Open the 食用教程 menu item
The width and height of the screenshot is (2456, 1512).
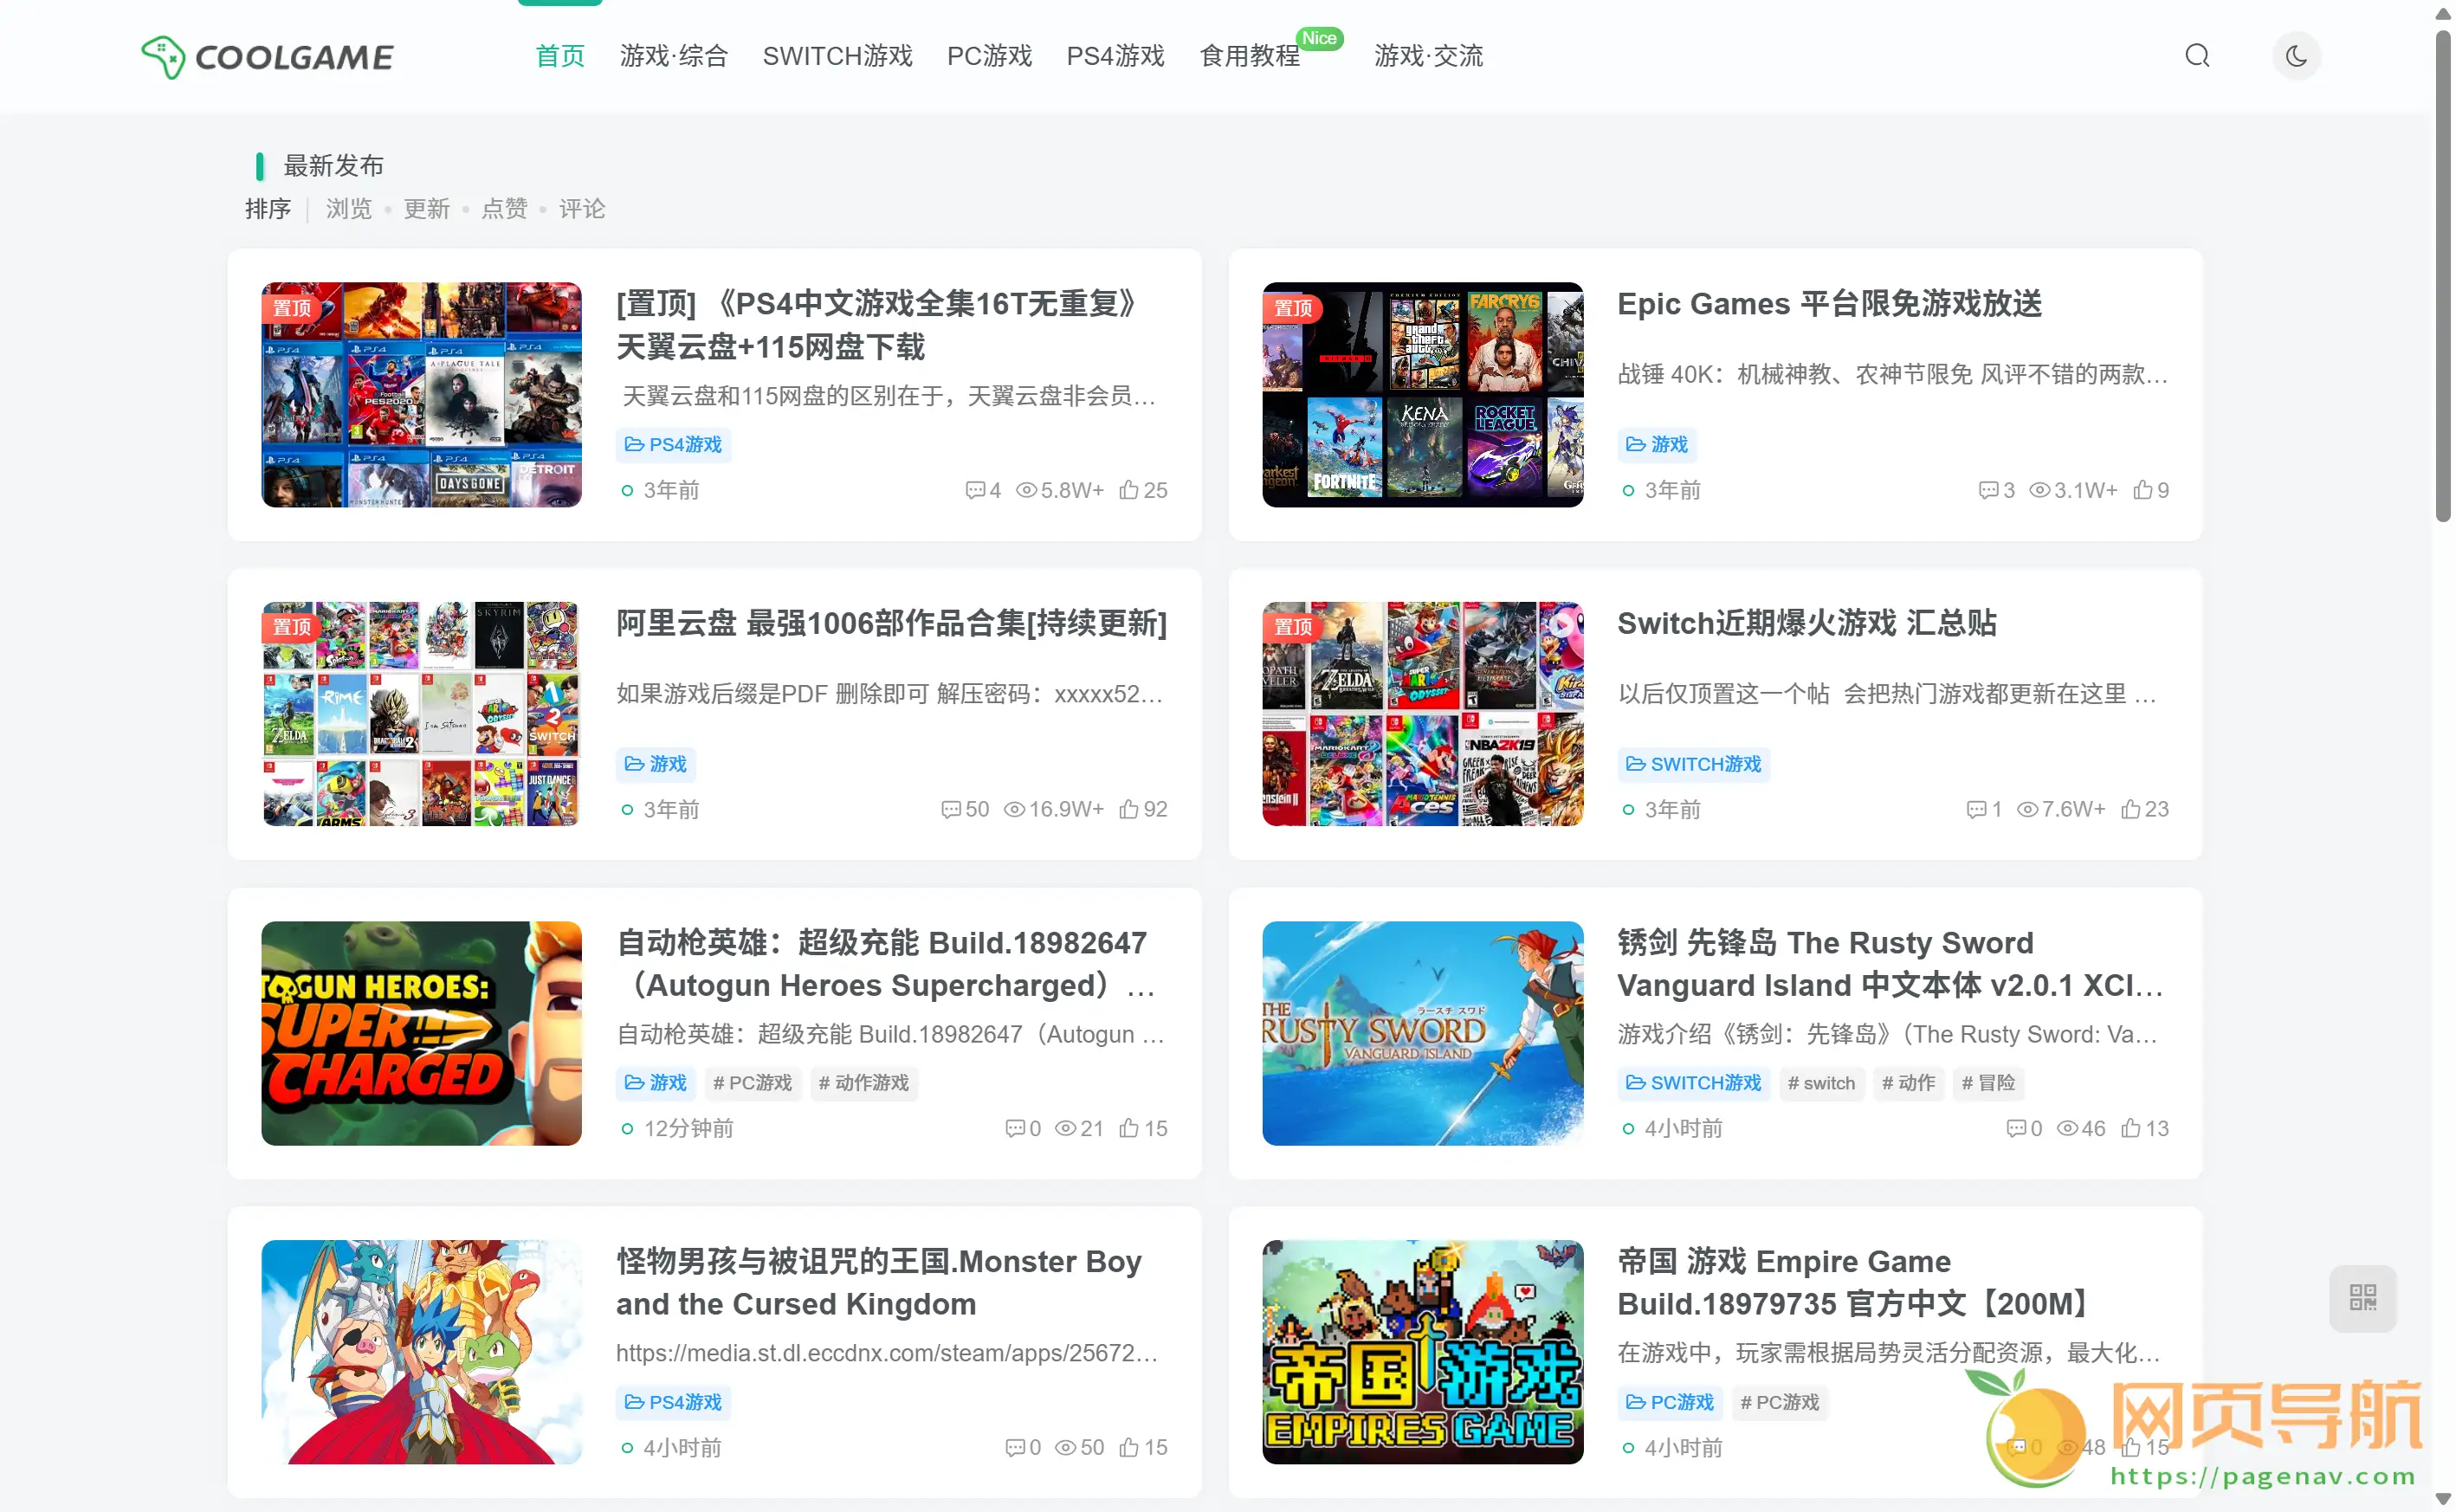pyautogui.click(x=1249, y=56)
